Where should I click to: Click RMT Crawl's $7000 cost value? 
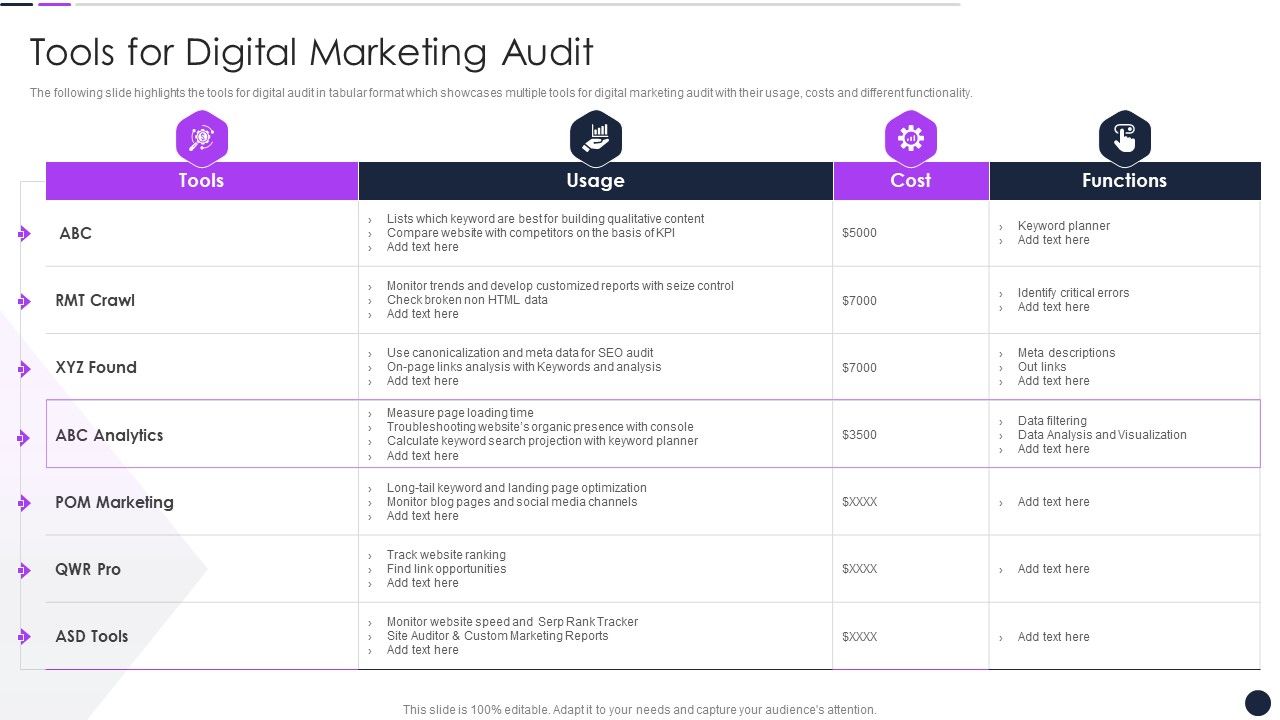point(859,301)
